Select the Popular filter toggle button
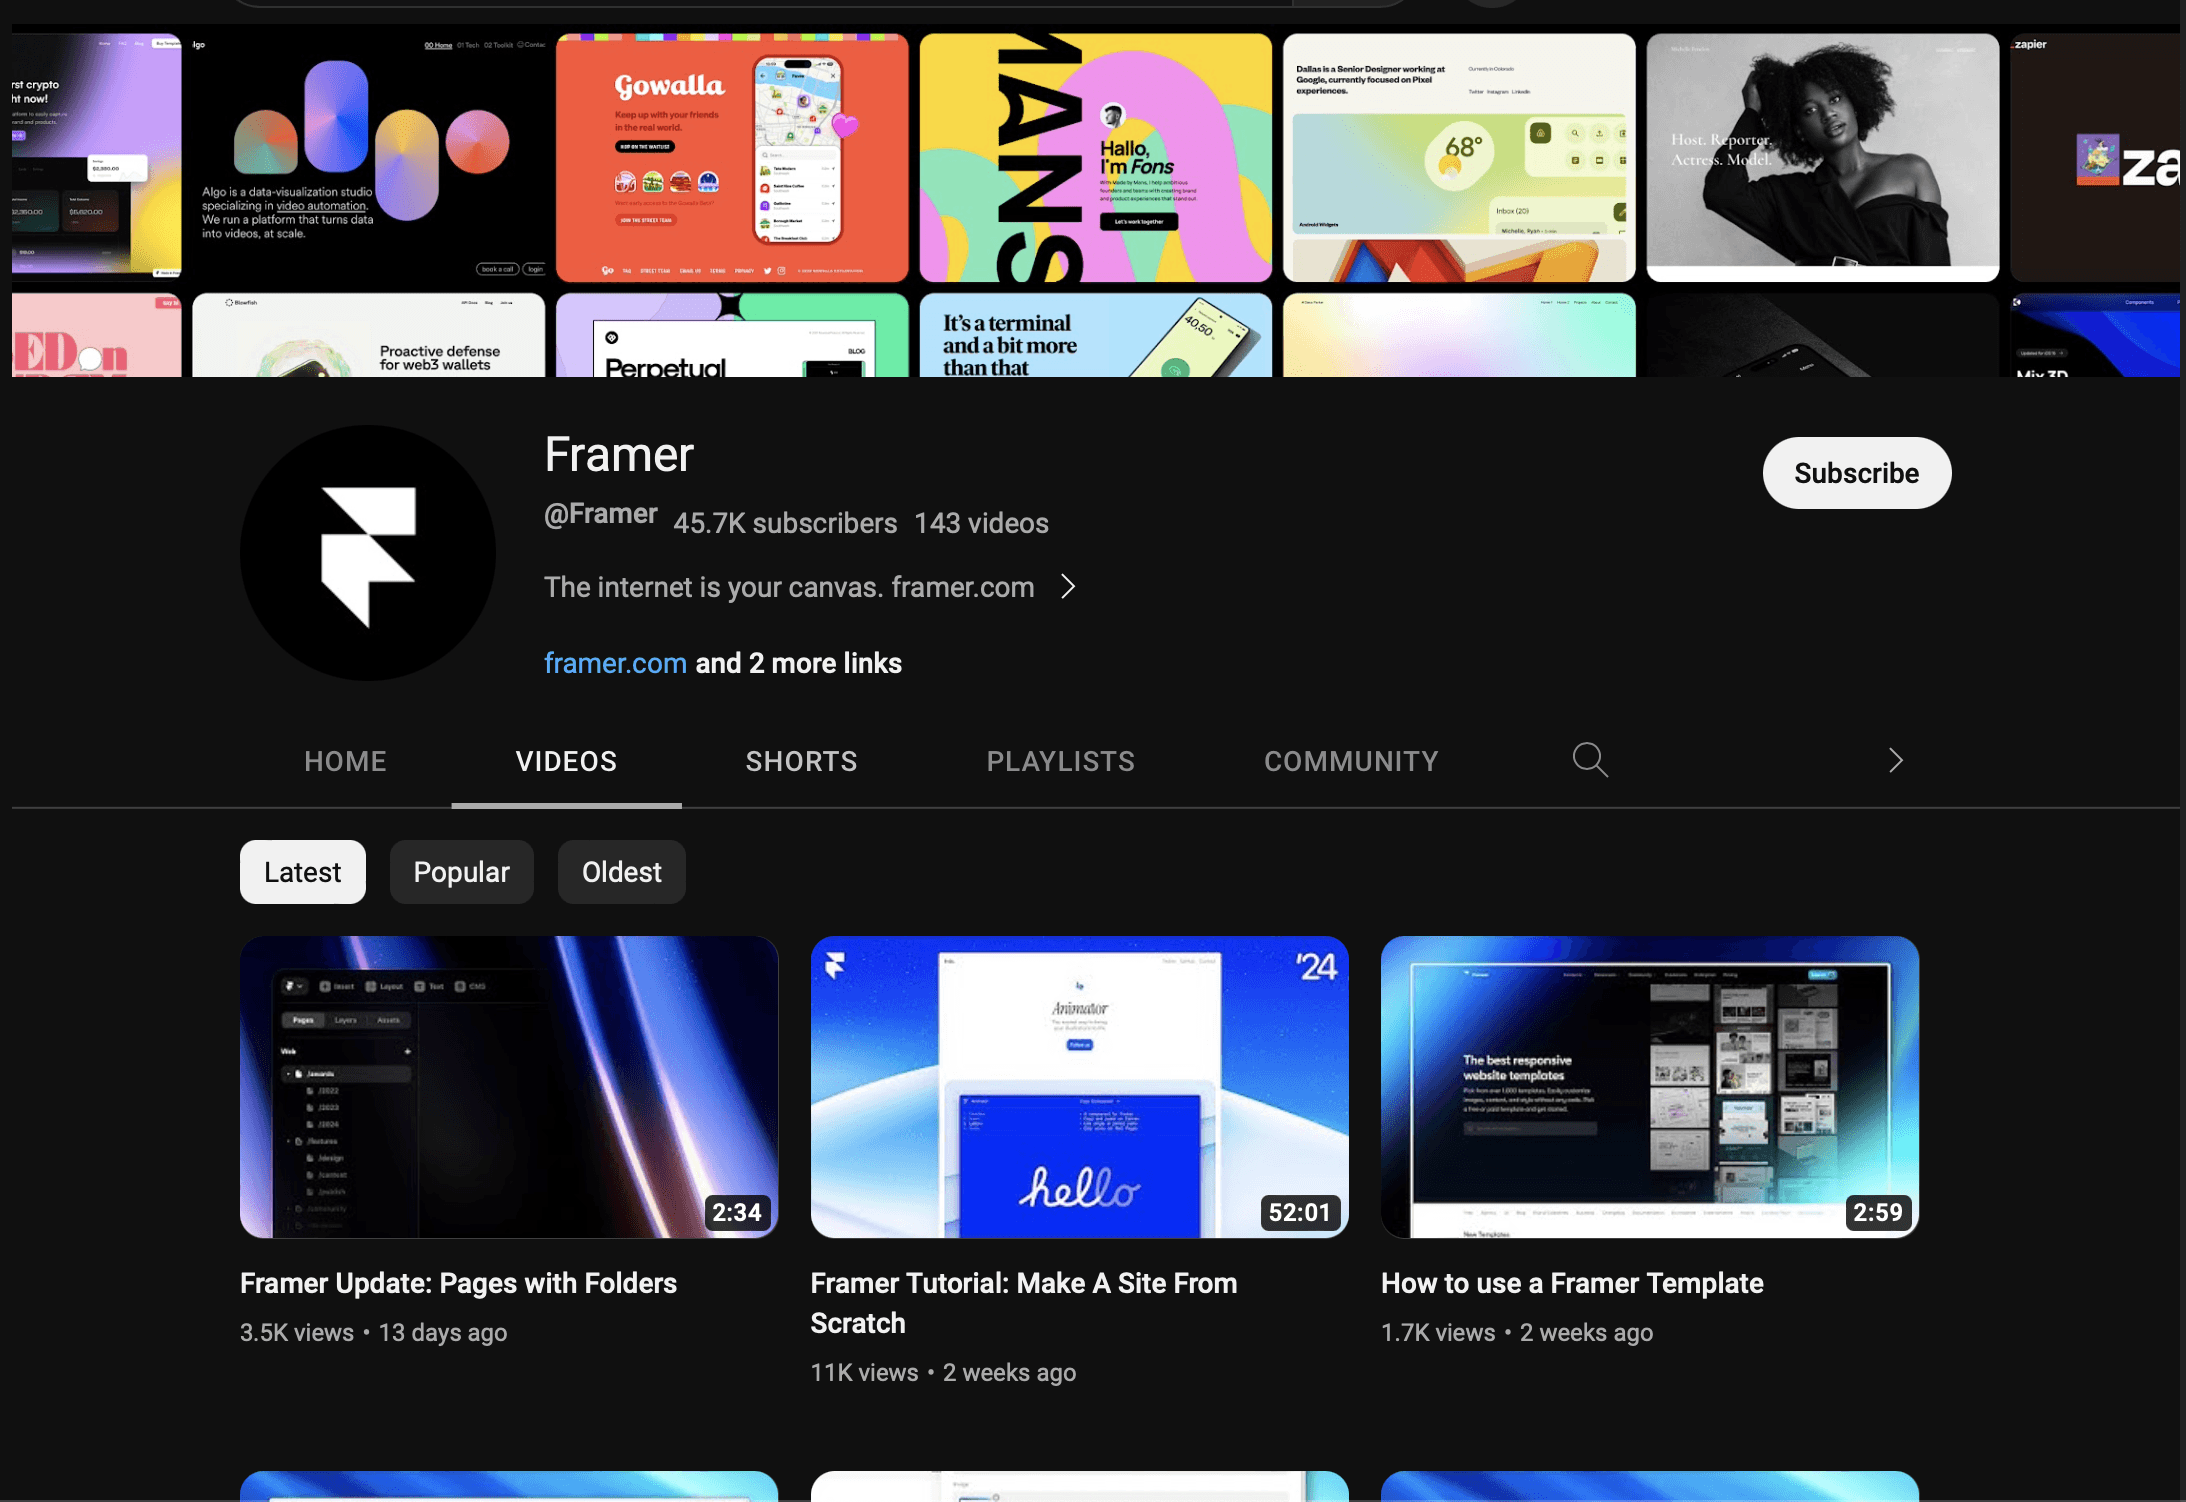 tap(462, 871)
